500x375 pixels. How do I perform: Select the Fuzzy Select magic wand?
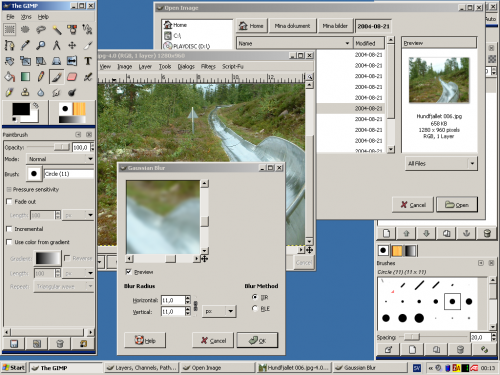tap(57, 30)
